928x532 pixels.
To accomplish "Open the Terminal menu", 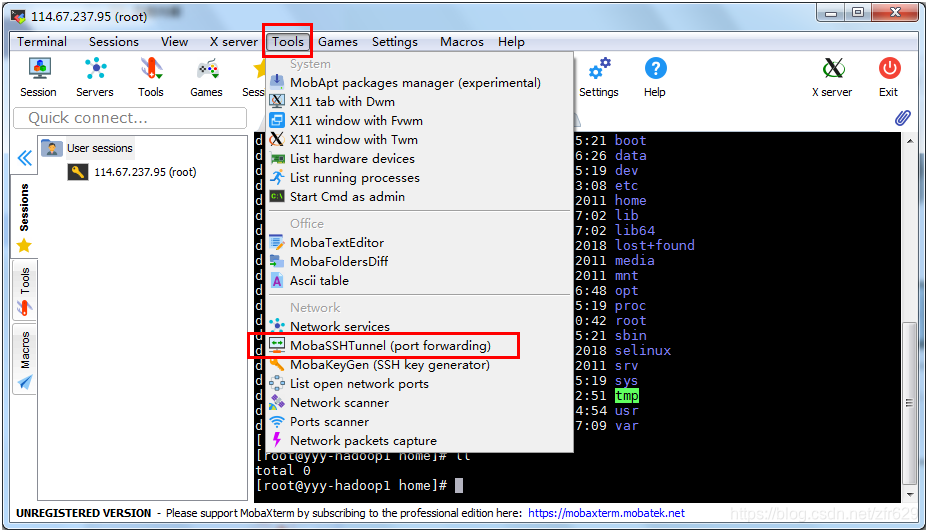I will click(41, 42).
